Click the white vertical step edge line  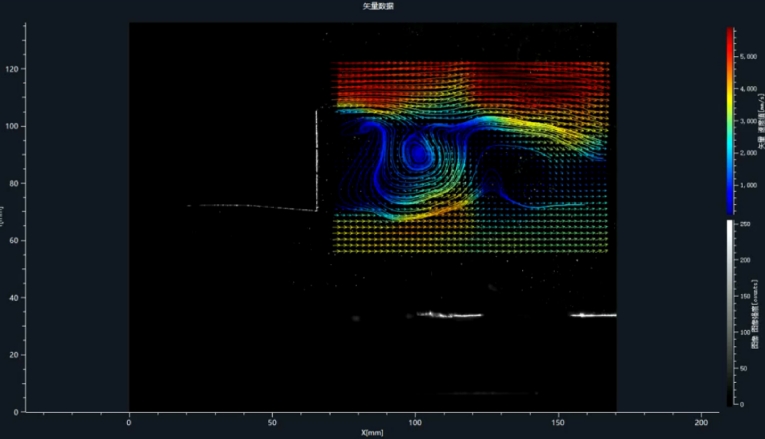(317, 160)
